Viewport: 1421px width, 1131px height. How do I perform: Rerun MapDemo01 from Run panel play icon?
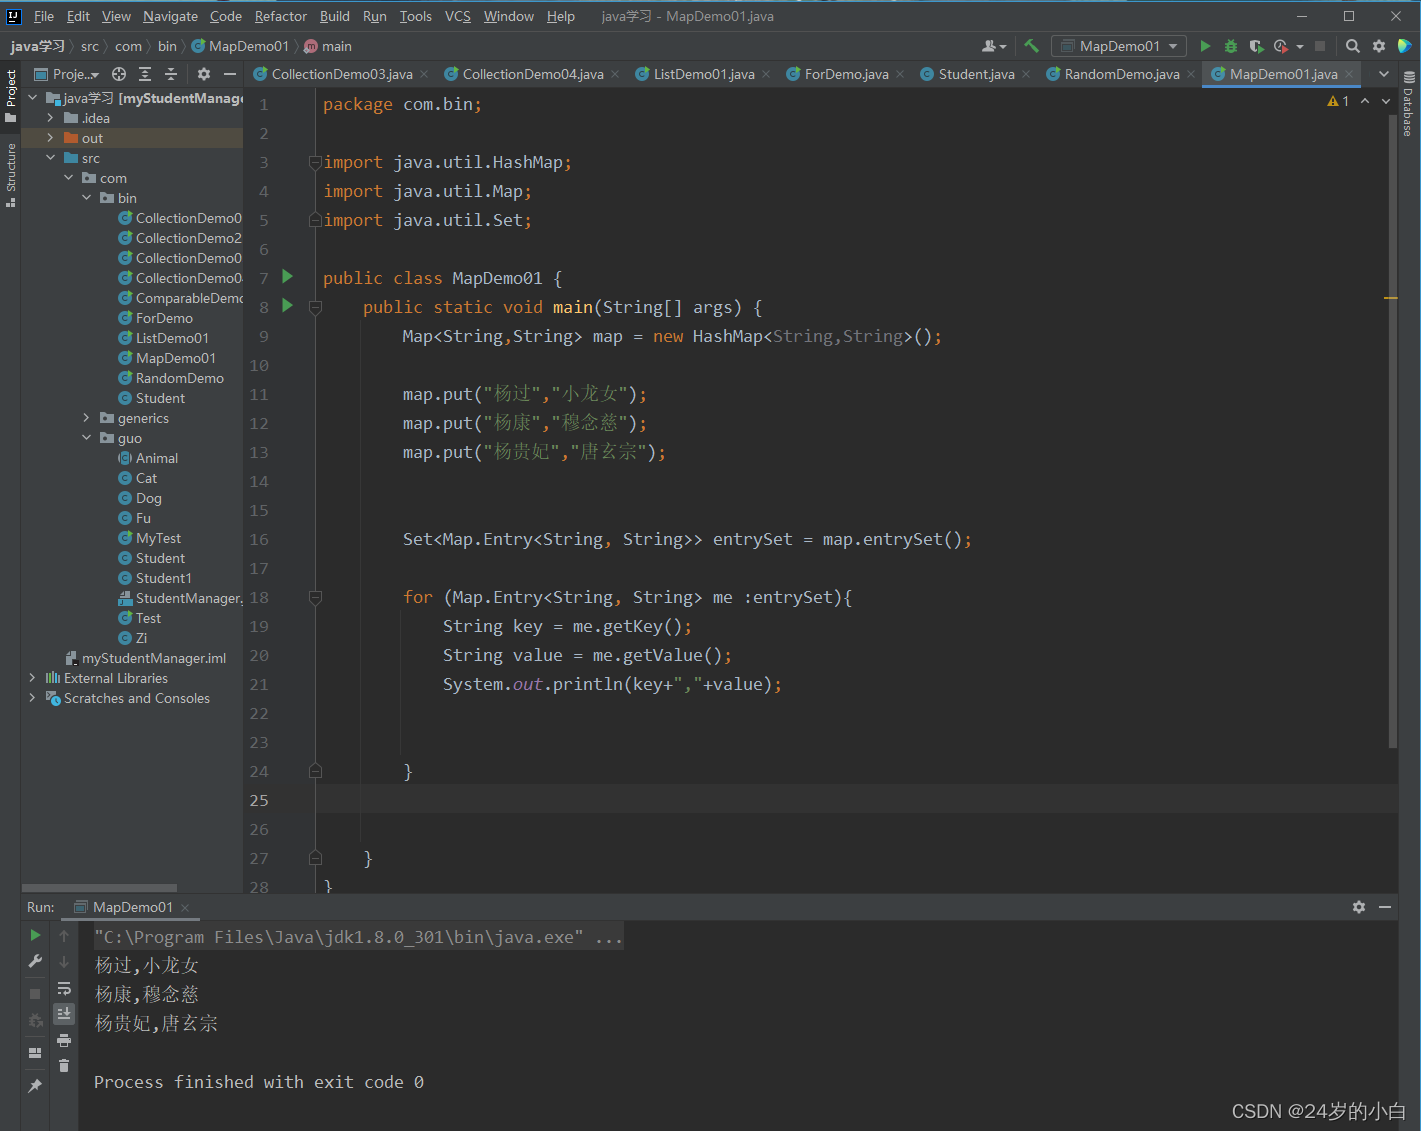[35, 935]
